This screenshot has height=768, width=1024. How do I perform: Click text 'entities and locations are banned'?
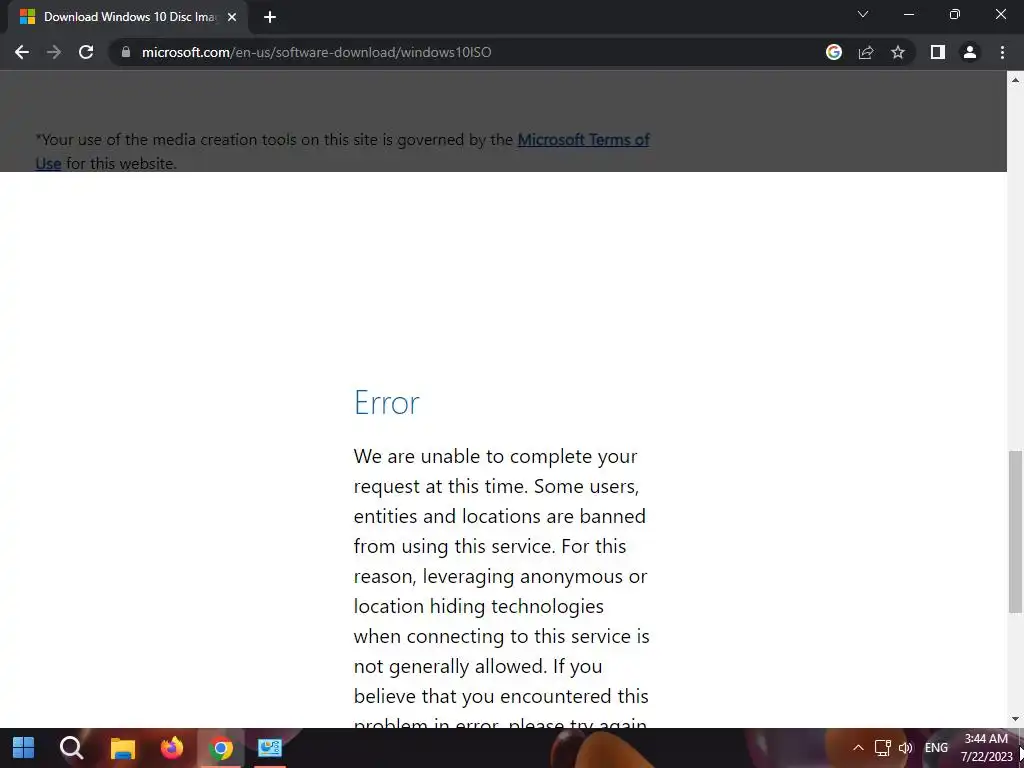(x=500, y=516)
